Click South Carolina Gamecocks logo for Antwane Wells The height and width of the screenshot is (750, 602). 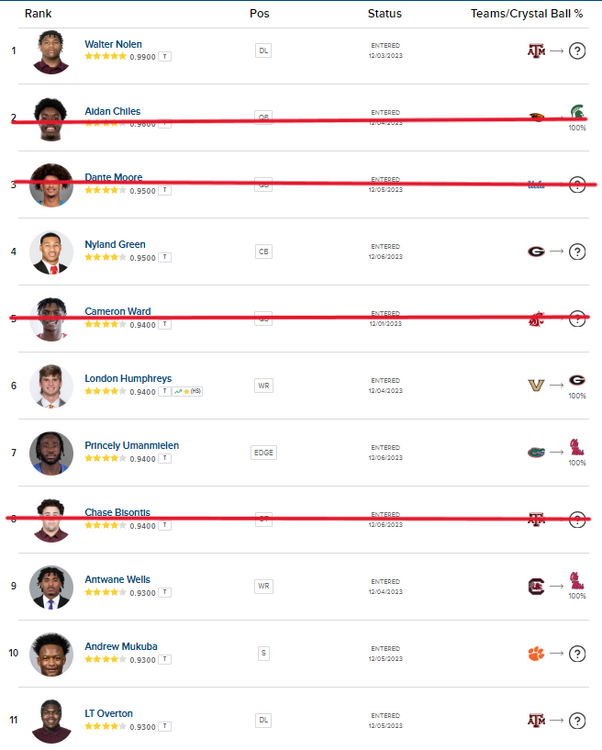coord(536,586)
